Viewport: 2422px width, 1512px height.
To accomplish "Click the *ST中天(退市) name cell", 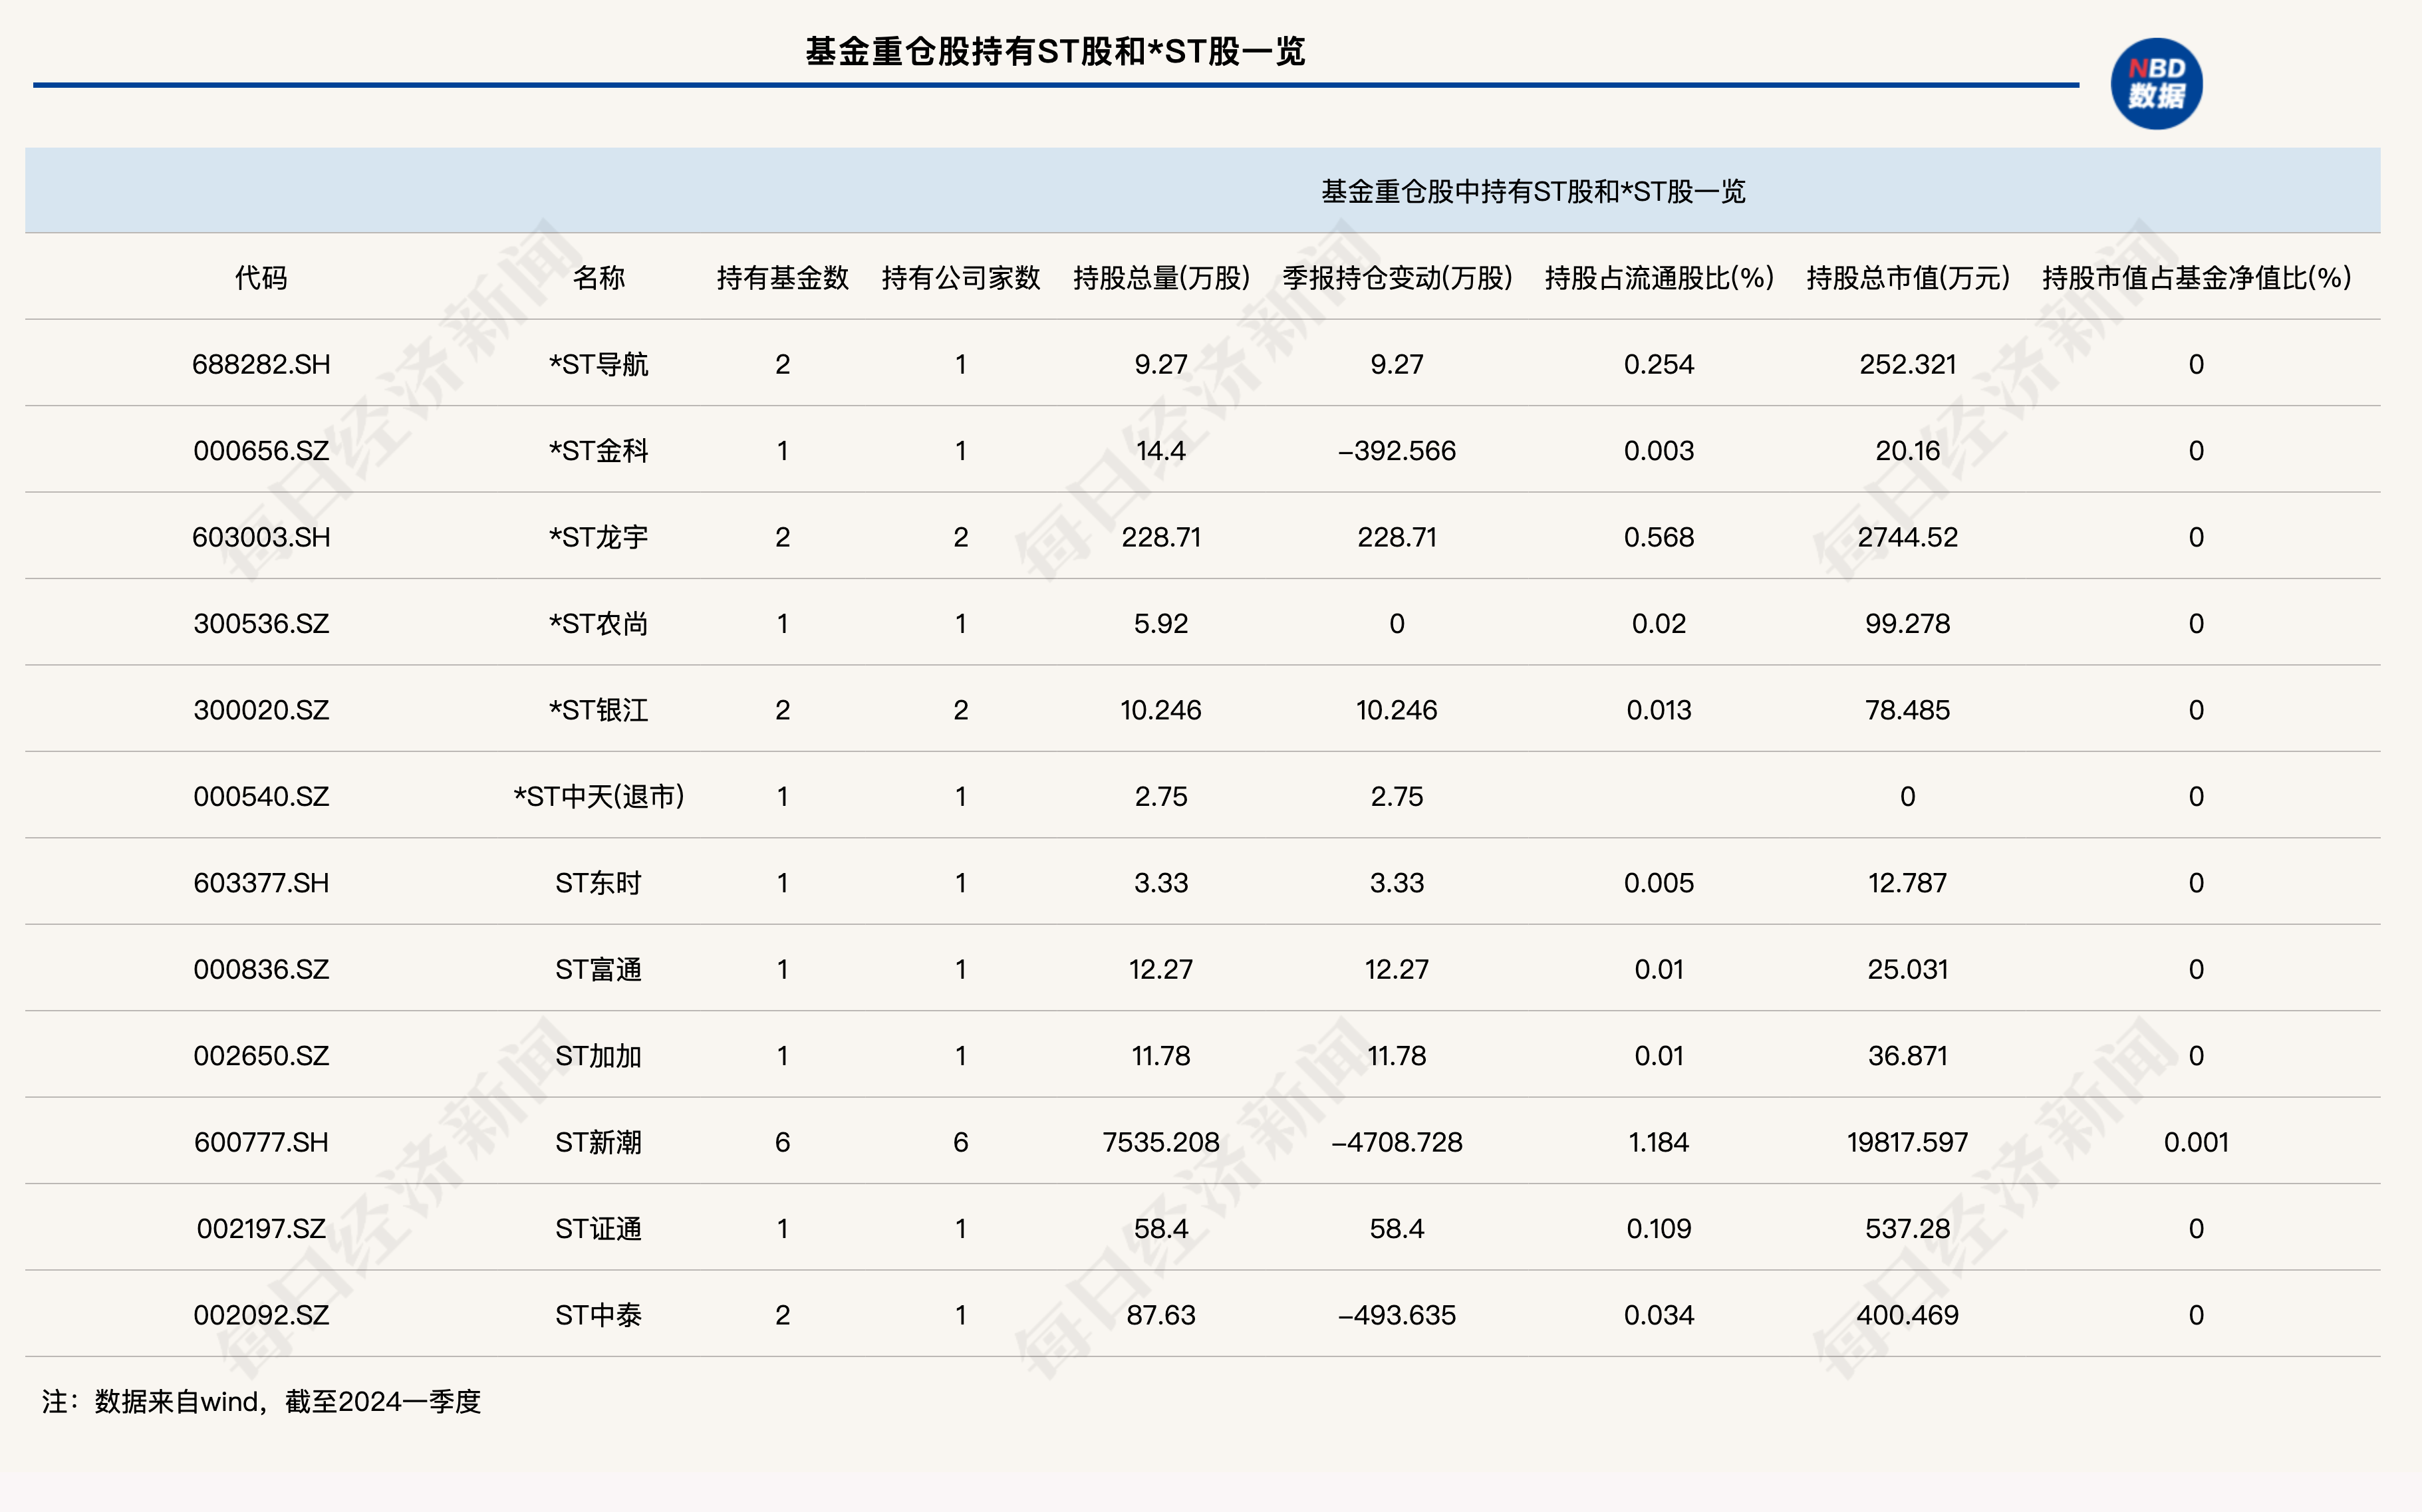I will coord(598,796).
